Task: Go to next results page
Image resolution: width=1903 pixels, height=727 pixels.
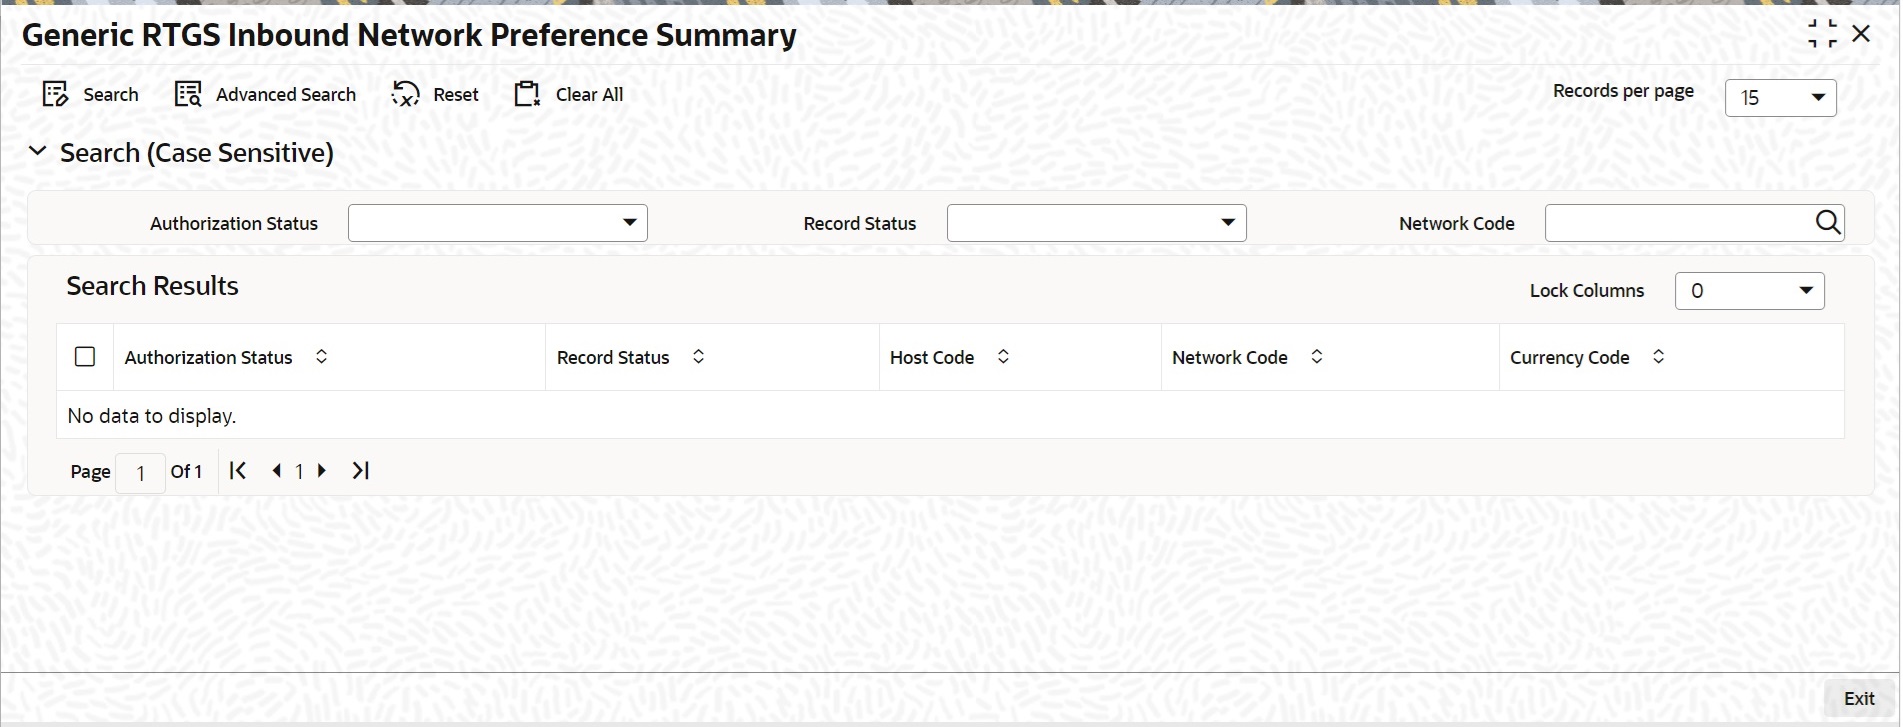Action: pyautogui.click(x=322, y=471)
